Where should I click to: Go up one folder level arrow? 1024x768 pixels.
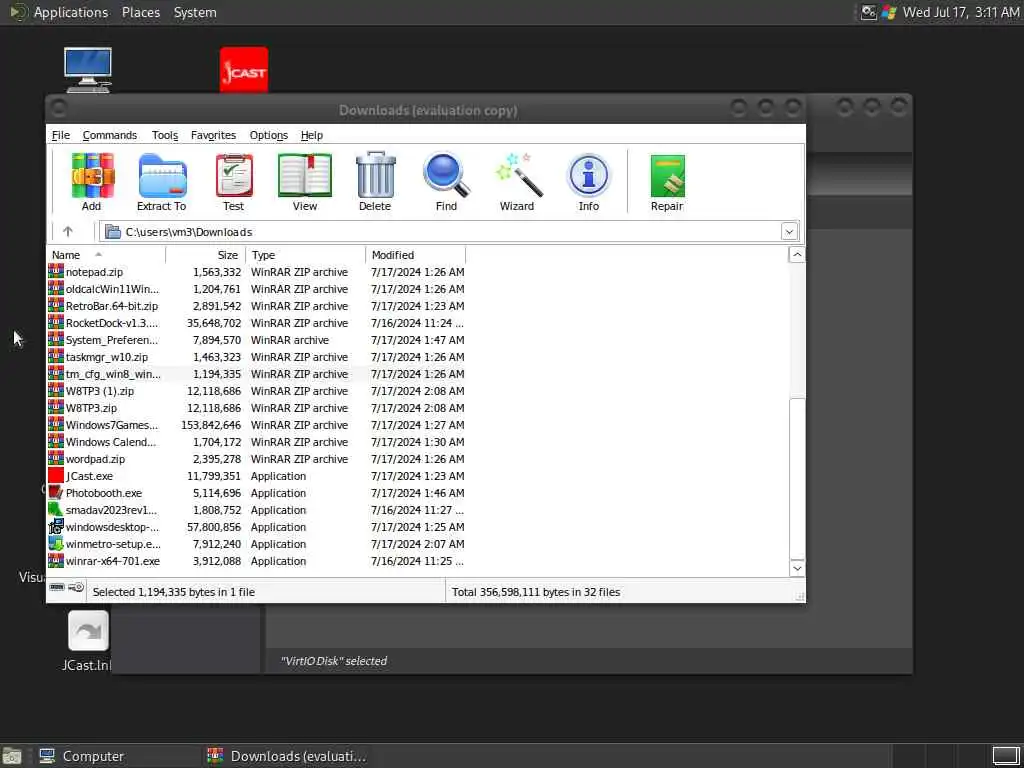tap(68, 231)
